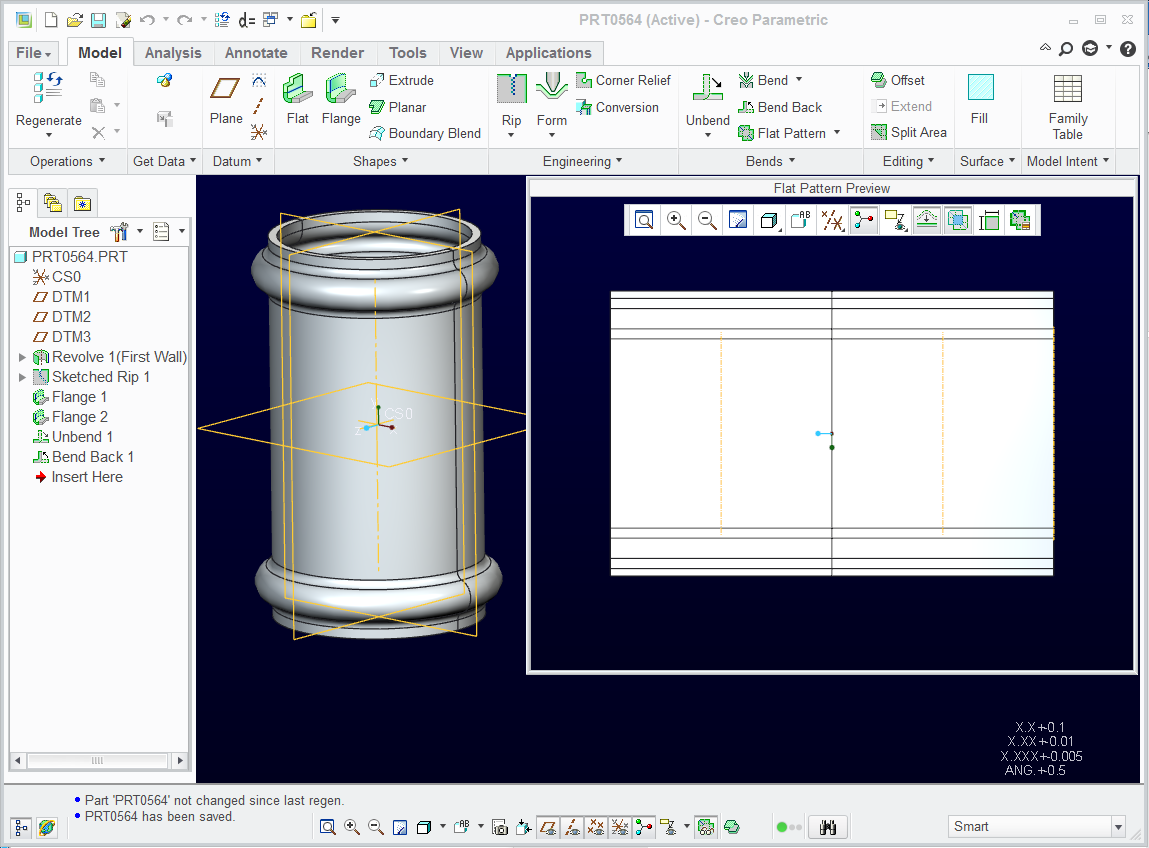The width and height of the screenshot is (1149, 848).
Task: Refit view in Flat Pattern Preview toolbar
Action: pyautogui.click(x=644, y=220)
